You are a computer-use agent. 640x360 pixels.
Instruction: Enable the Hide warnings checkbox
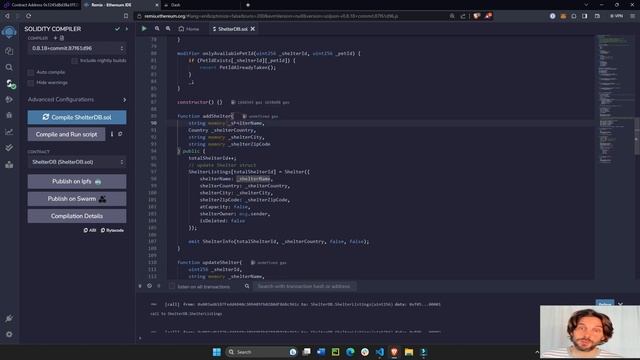31,83
